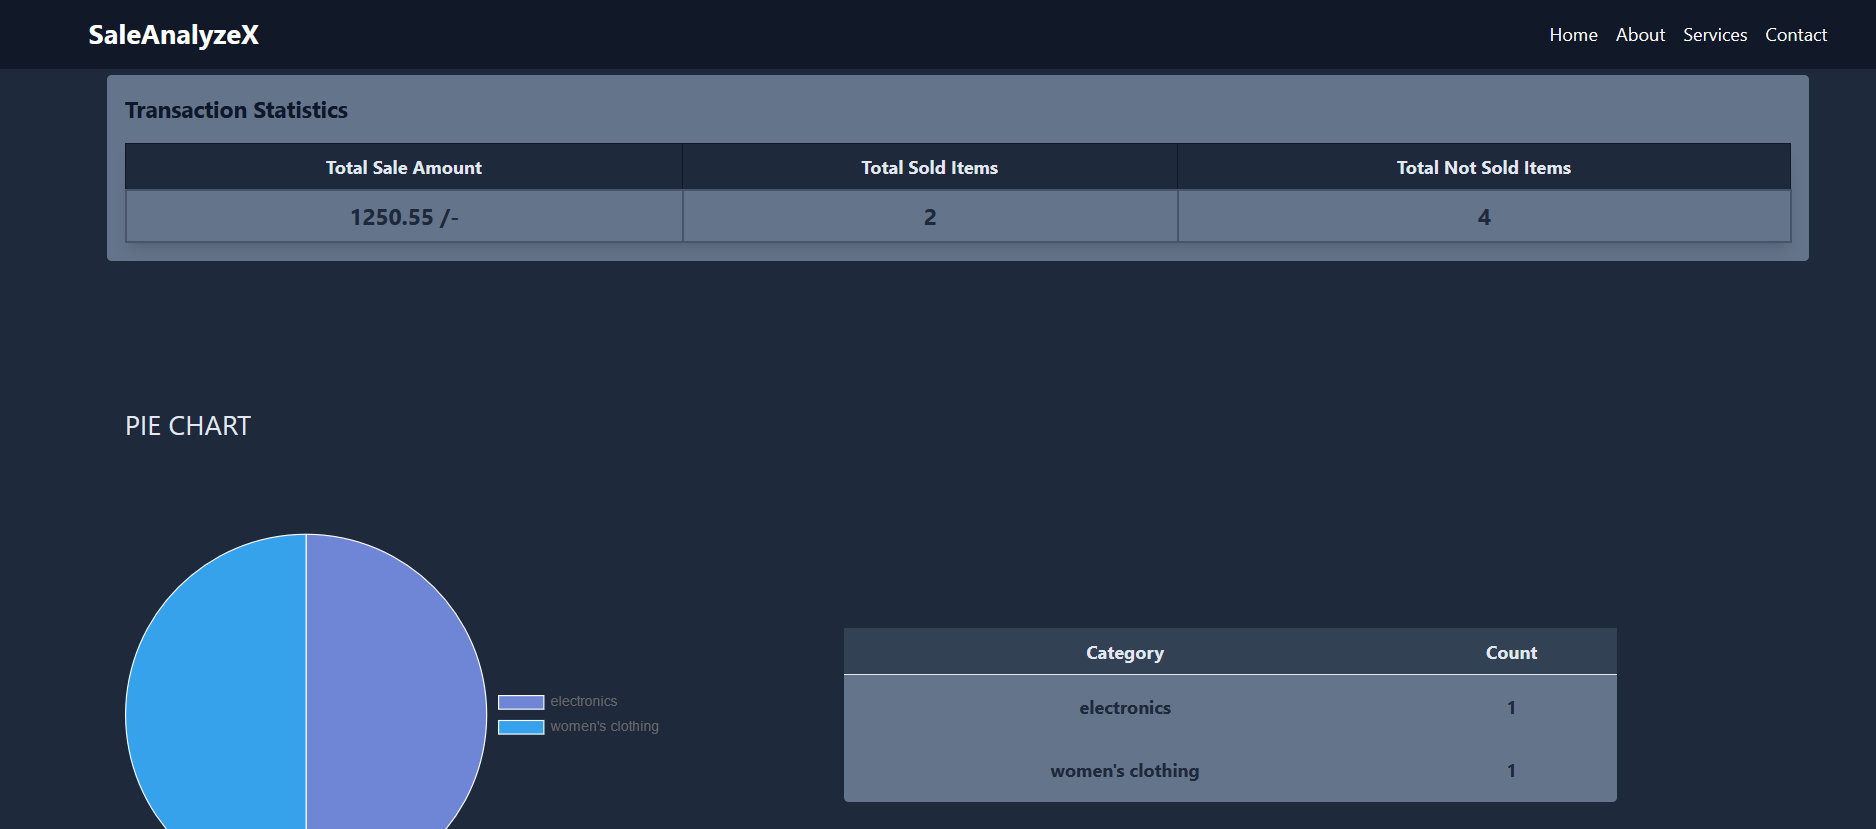
Task: Click the Total Not Sold Items header
Action: point(1484,168)
